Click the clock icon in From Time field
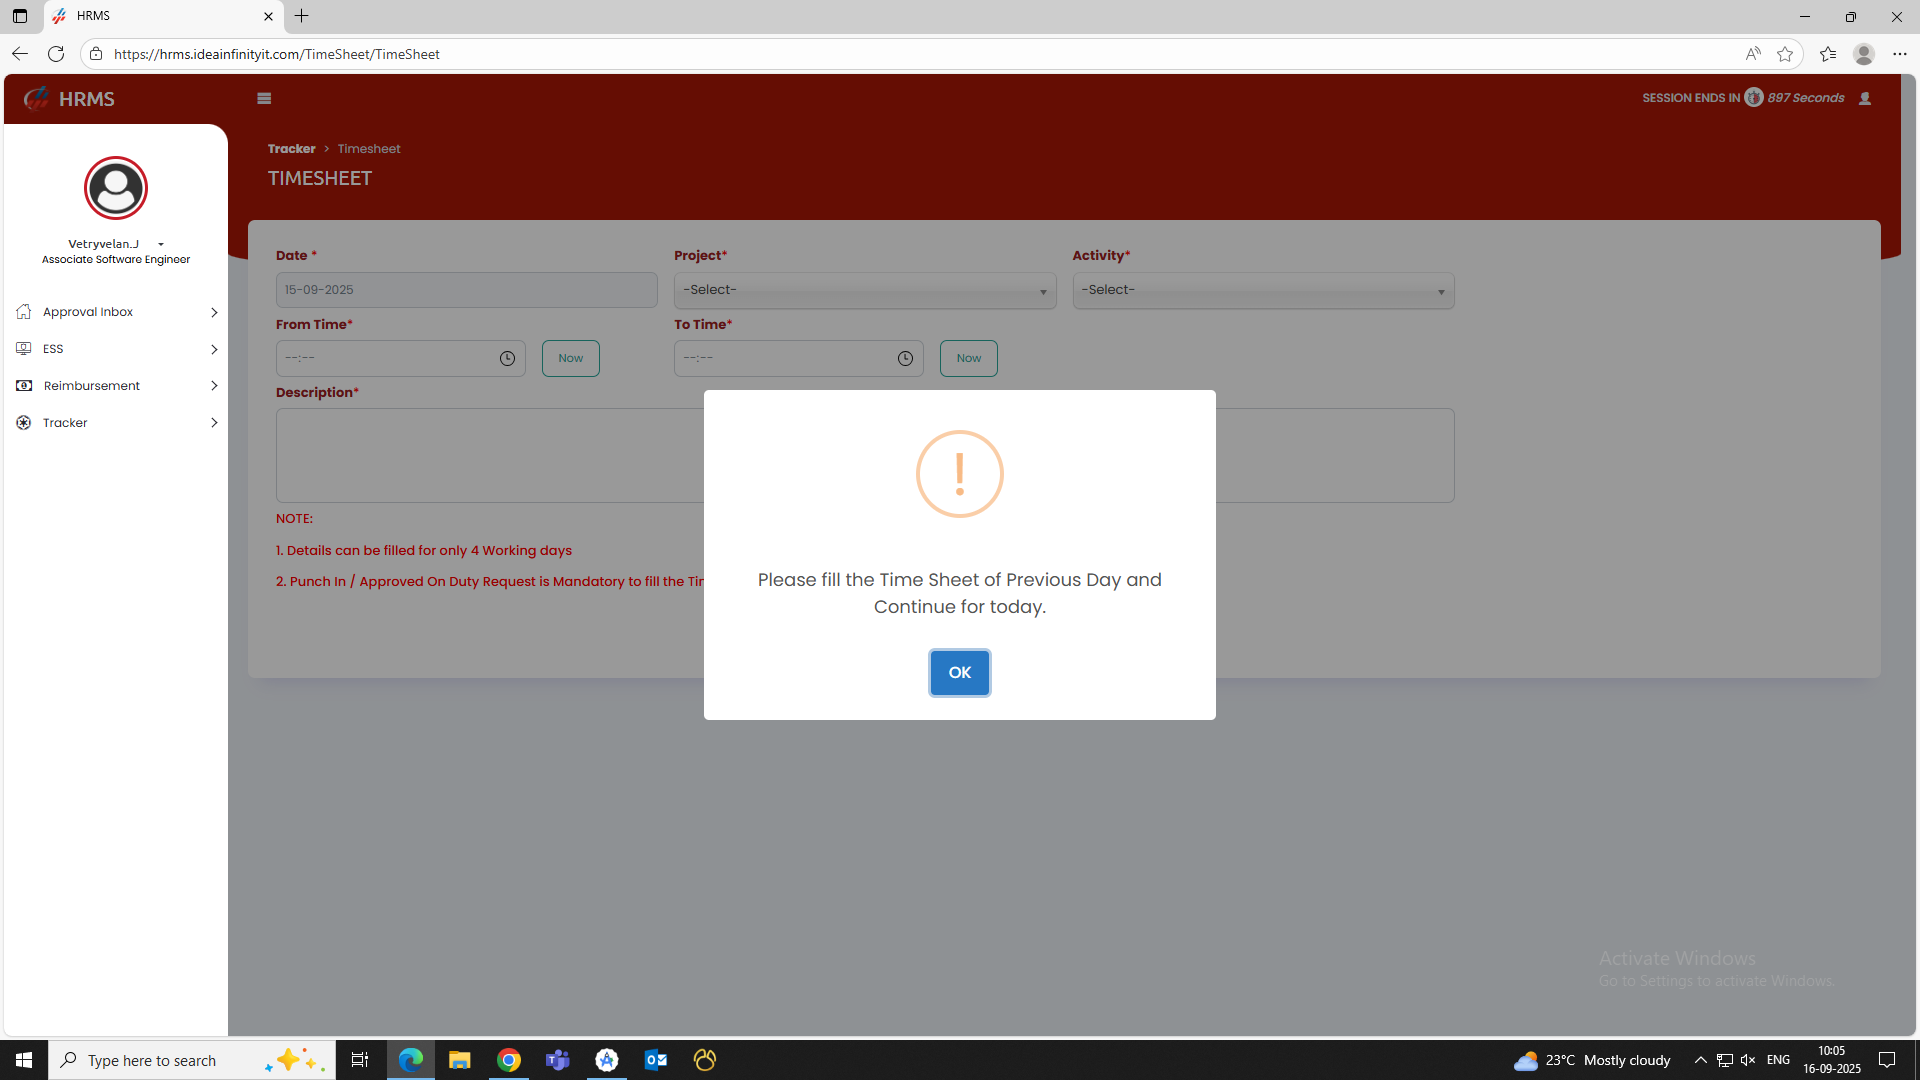Screen dimensions: 1920x1080 click(x=507, y=358)
